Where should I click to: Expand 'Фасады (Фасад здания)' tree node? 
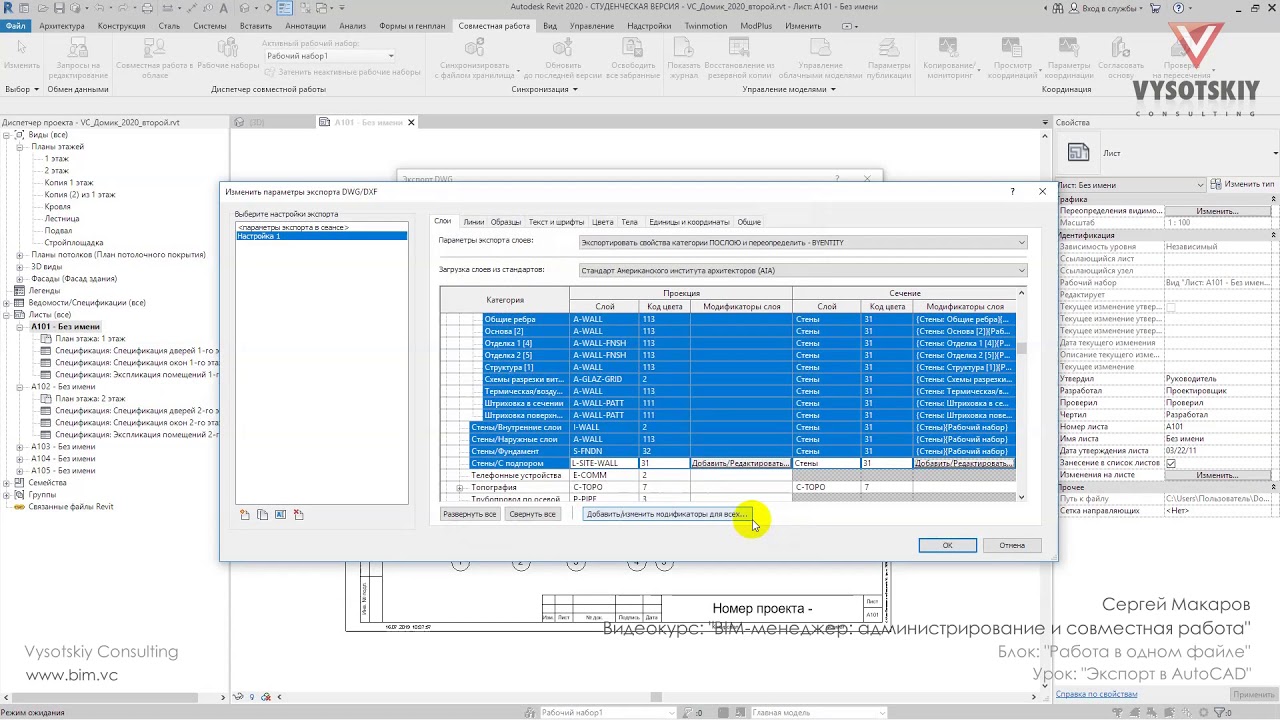click(19, 279)
